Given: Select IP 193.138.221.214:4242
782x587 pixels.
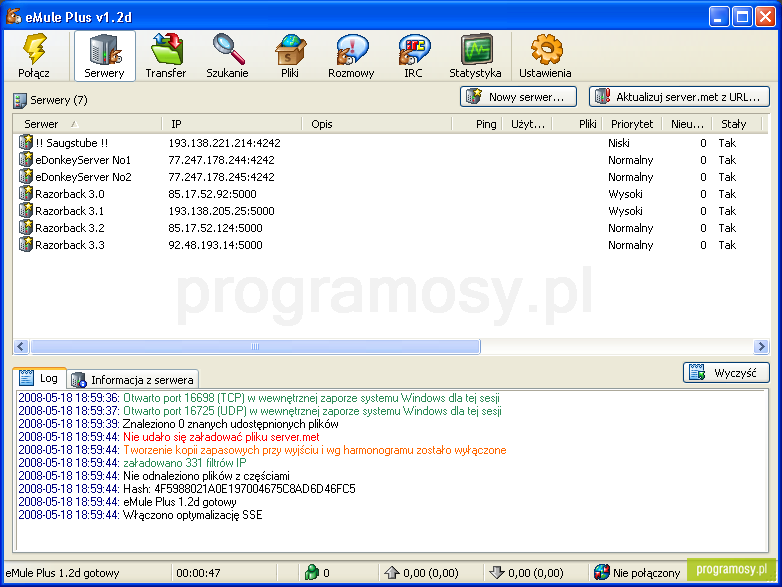Looking at the screenshot, I should 224,143.
